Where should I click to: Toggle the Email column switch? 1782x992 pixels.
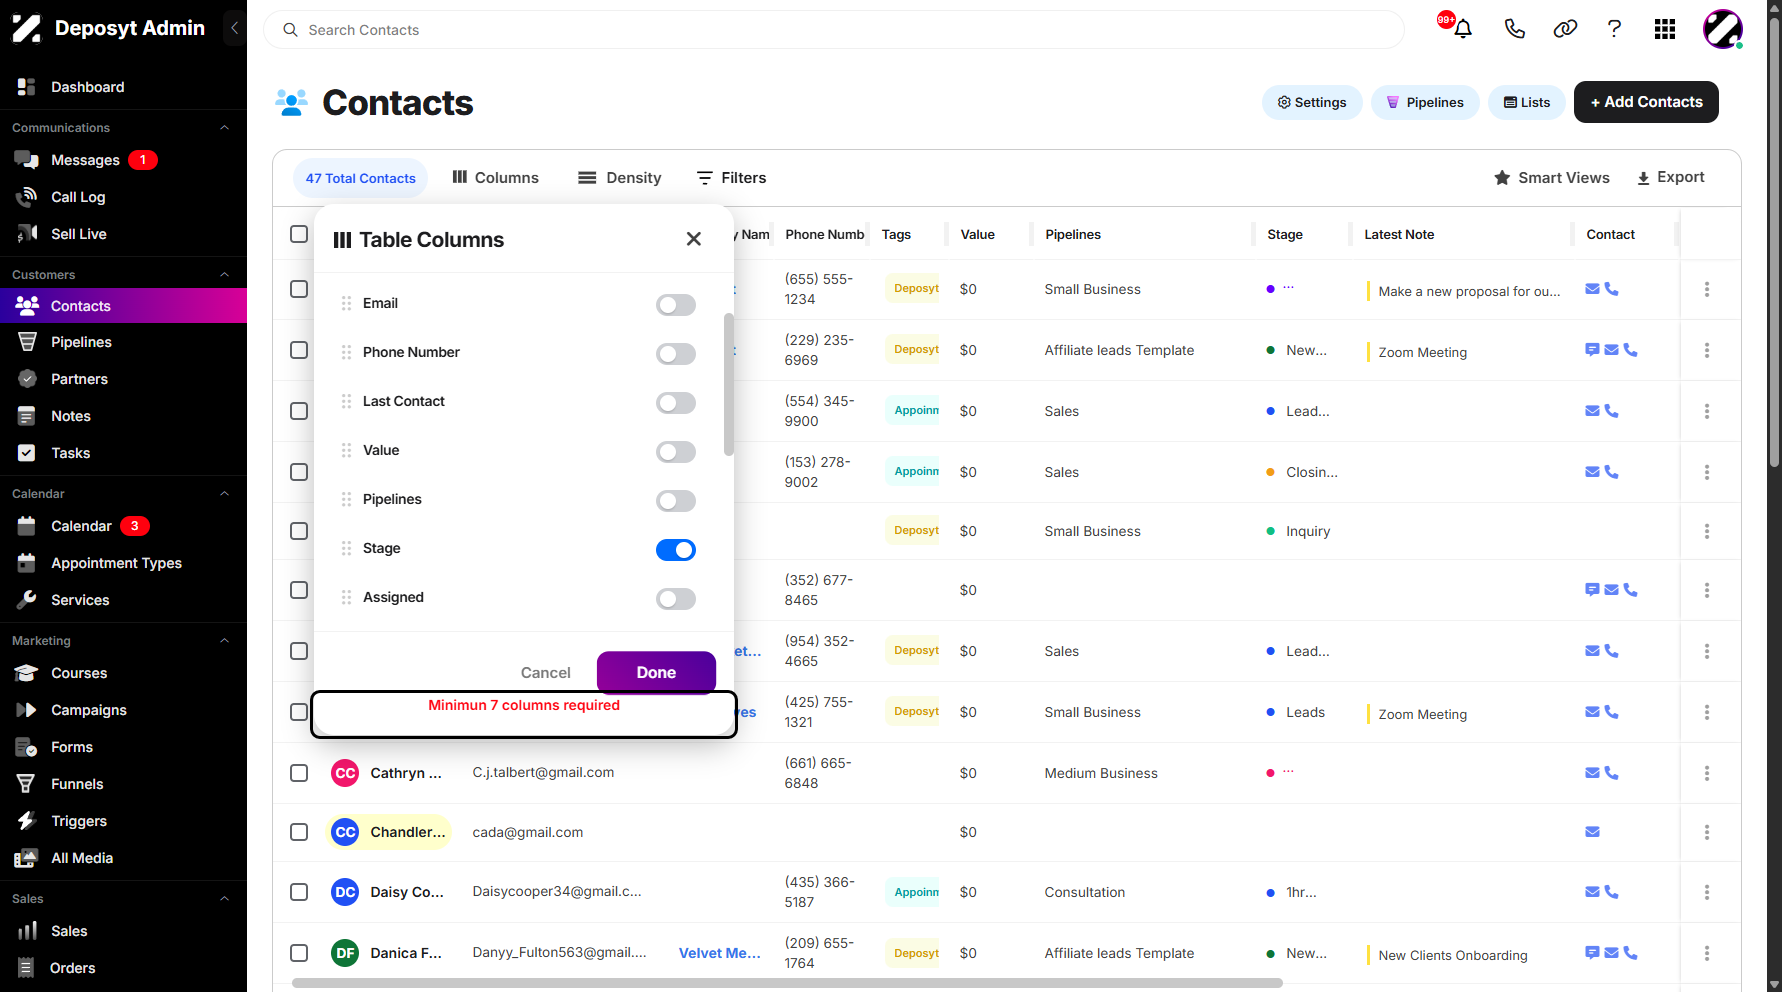[676, 304]
